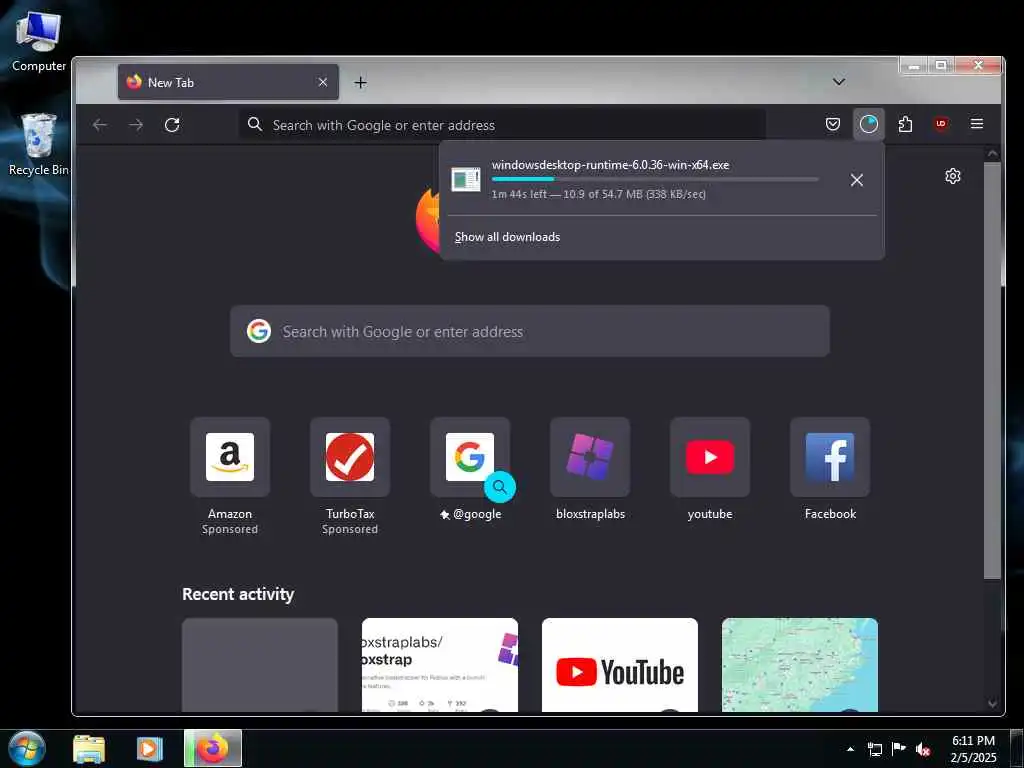Viewport: 1024px width, 768px height.
Task: Open new tab personalize gear icon
Action: (x=953, y=176)
